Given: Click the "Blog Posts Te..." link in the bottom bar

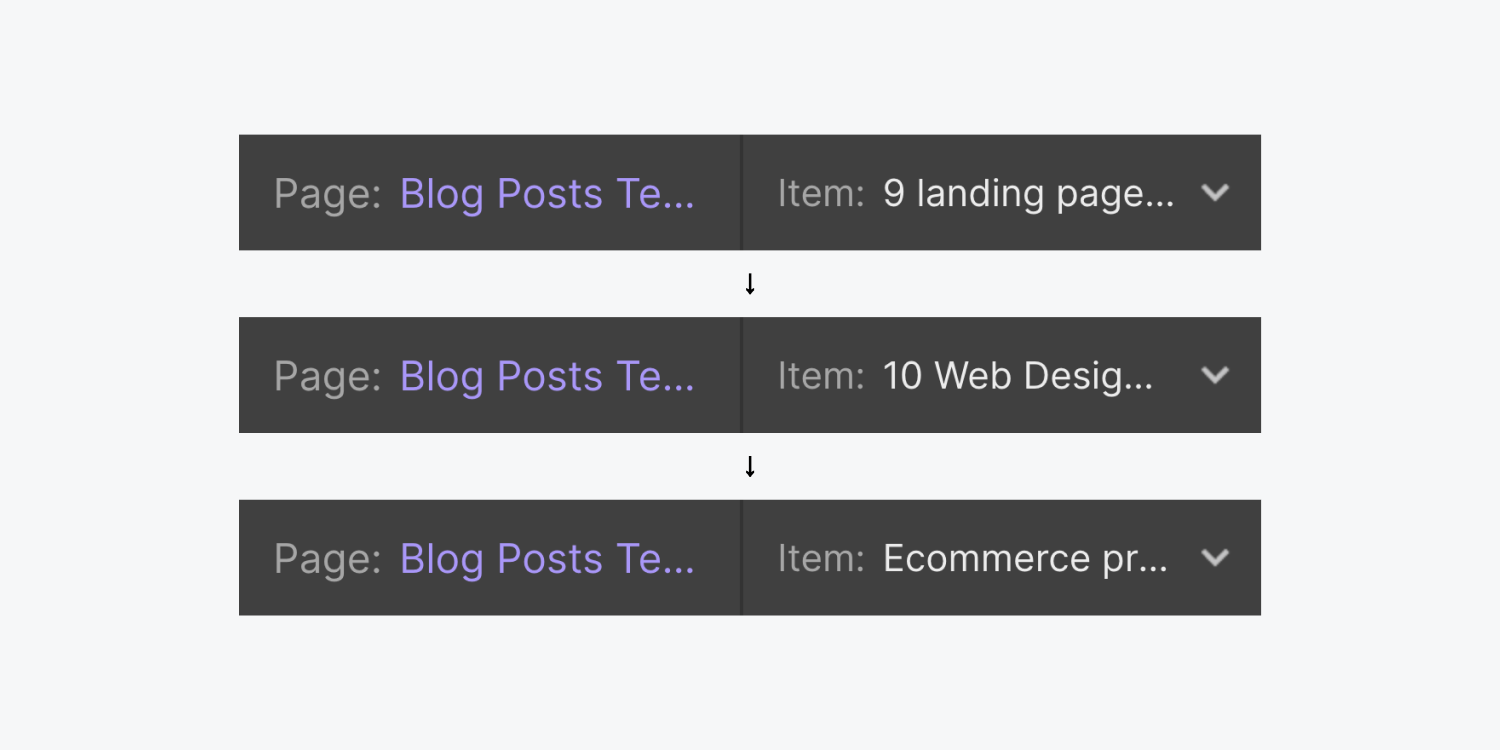Looking at the screenshot, I should (546, 558).
